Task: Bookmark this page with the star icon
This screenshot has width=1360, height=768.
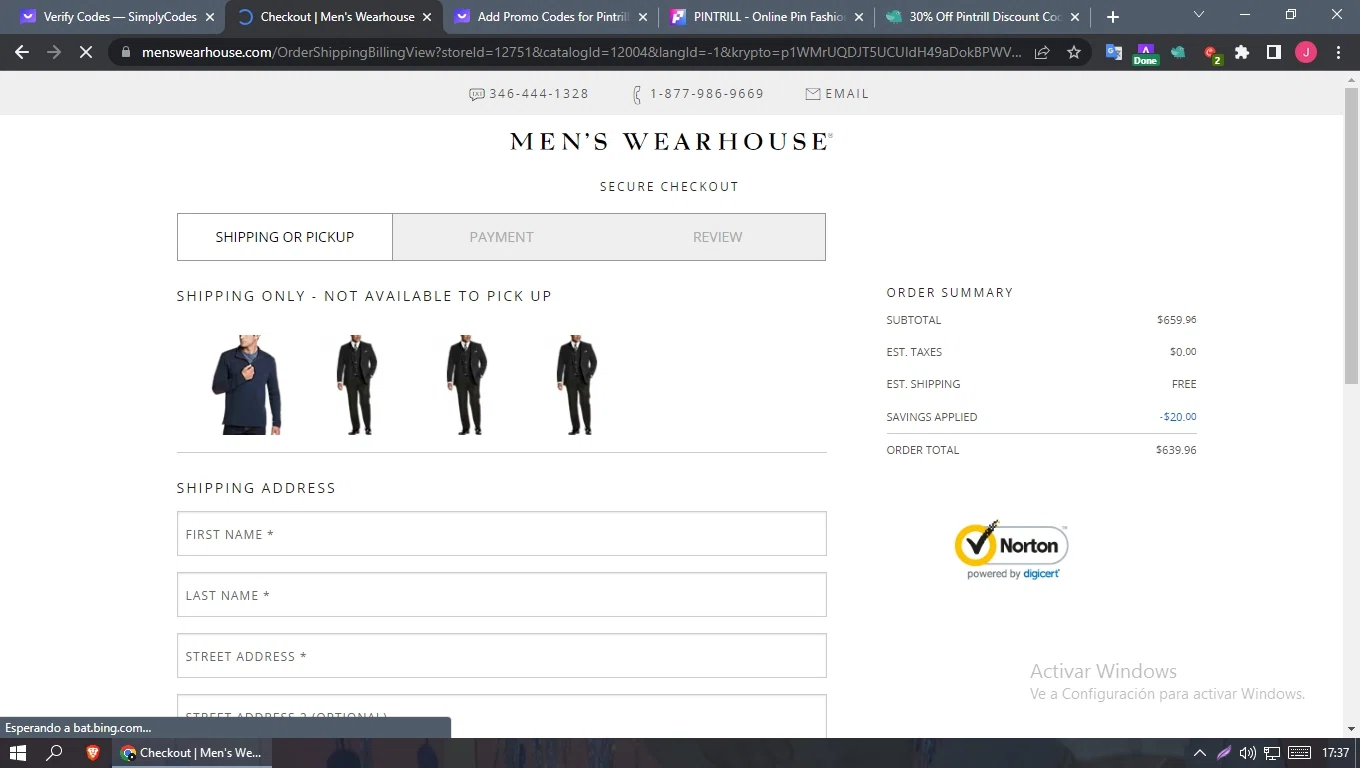Action: point(1074,52)
